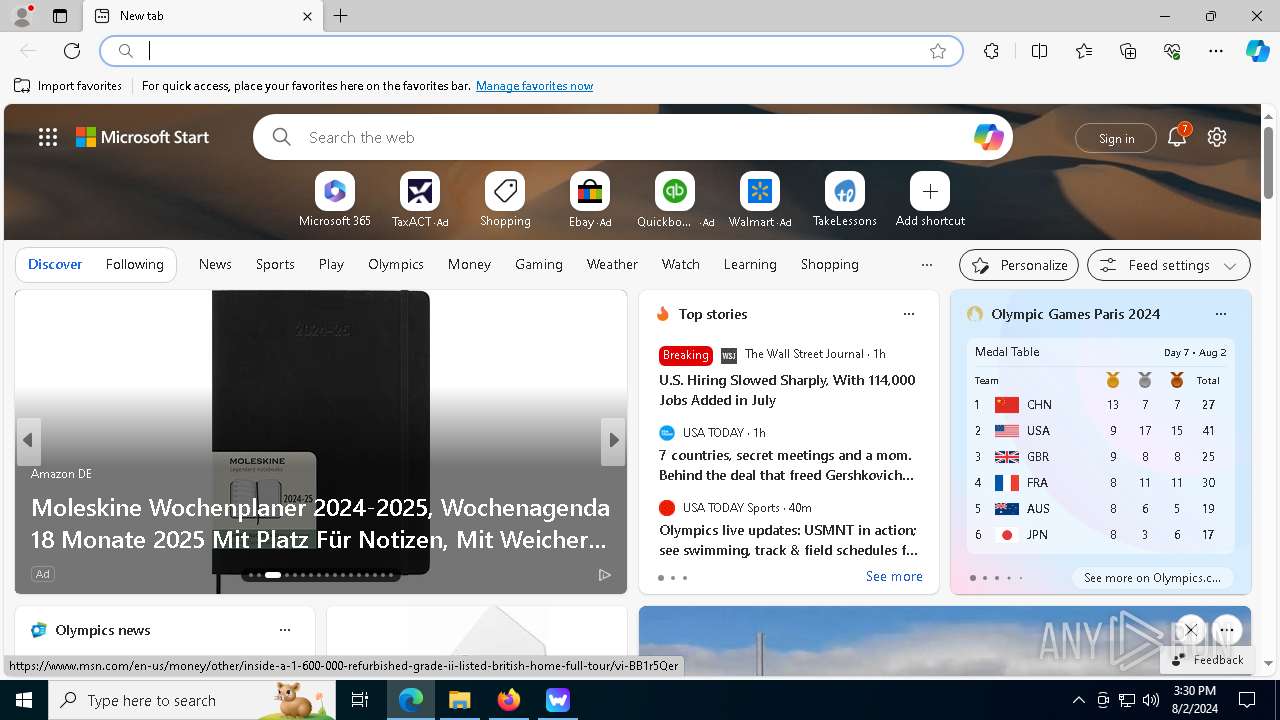This screenshot has height=720, width=1280.
Task: Click the Personalize button
Action: (x=1019, y=265)
